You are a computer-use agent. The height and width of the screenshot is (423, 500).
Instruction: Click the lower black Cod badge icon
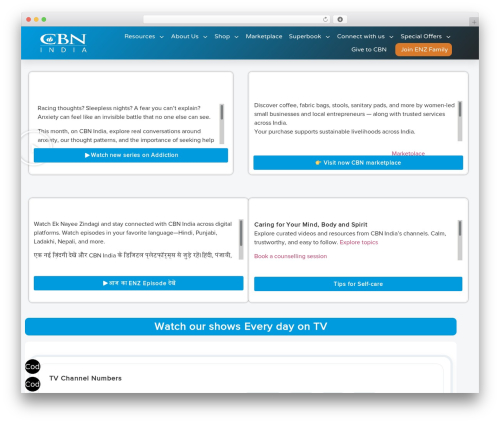[x=33, y=384]
